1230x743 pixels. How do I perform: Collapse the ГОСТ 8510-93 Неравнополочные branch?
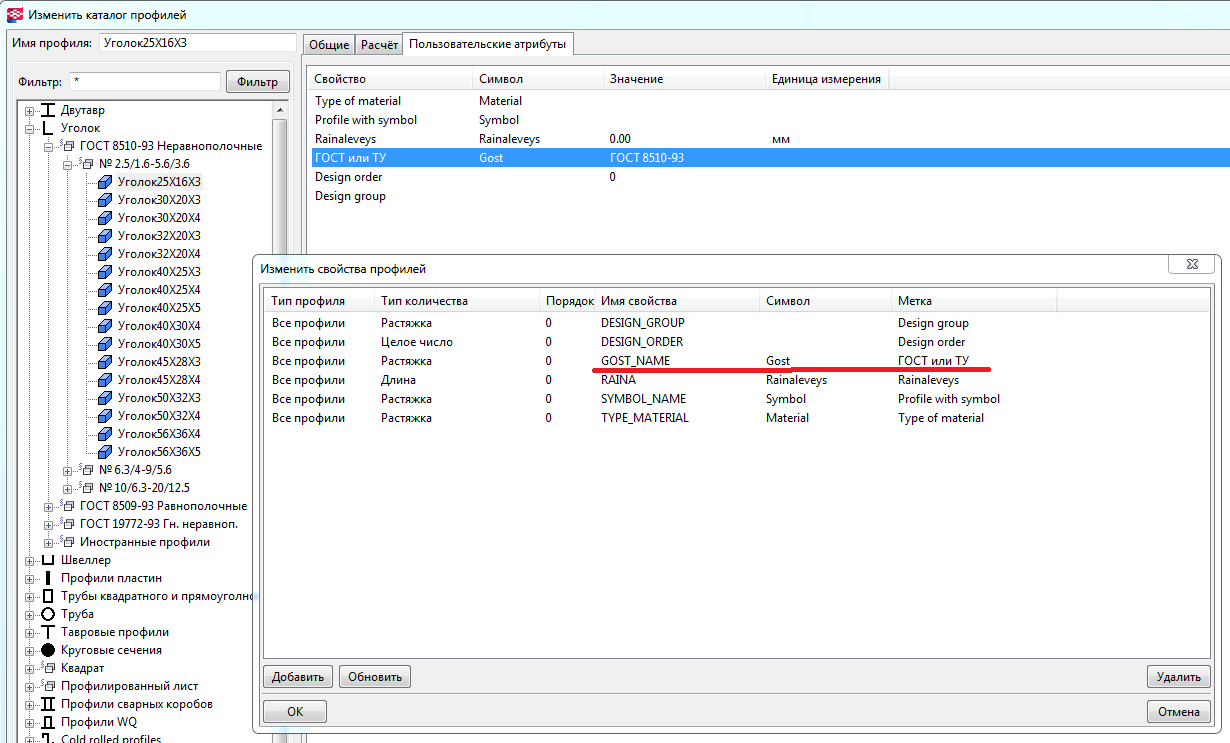pos(48,146)
